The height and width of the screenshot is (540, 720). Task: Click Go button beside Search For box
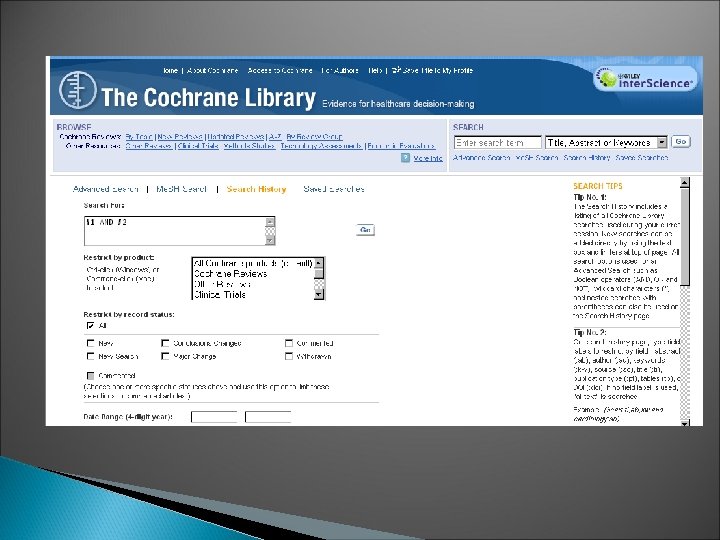366,230
